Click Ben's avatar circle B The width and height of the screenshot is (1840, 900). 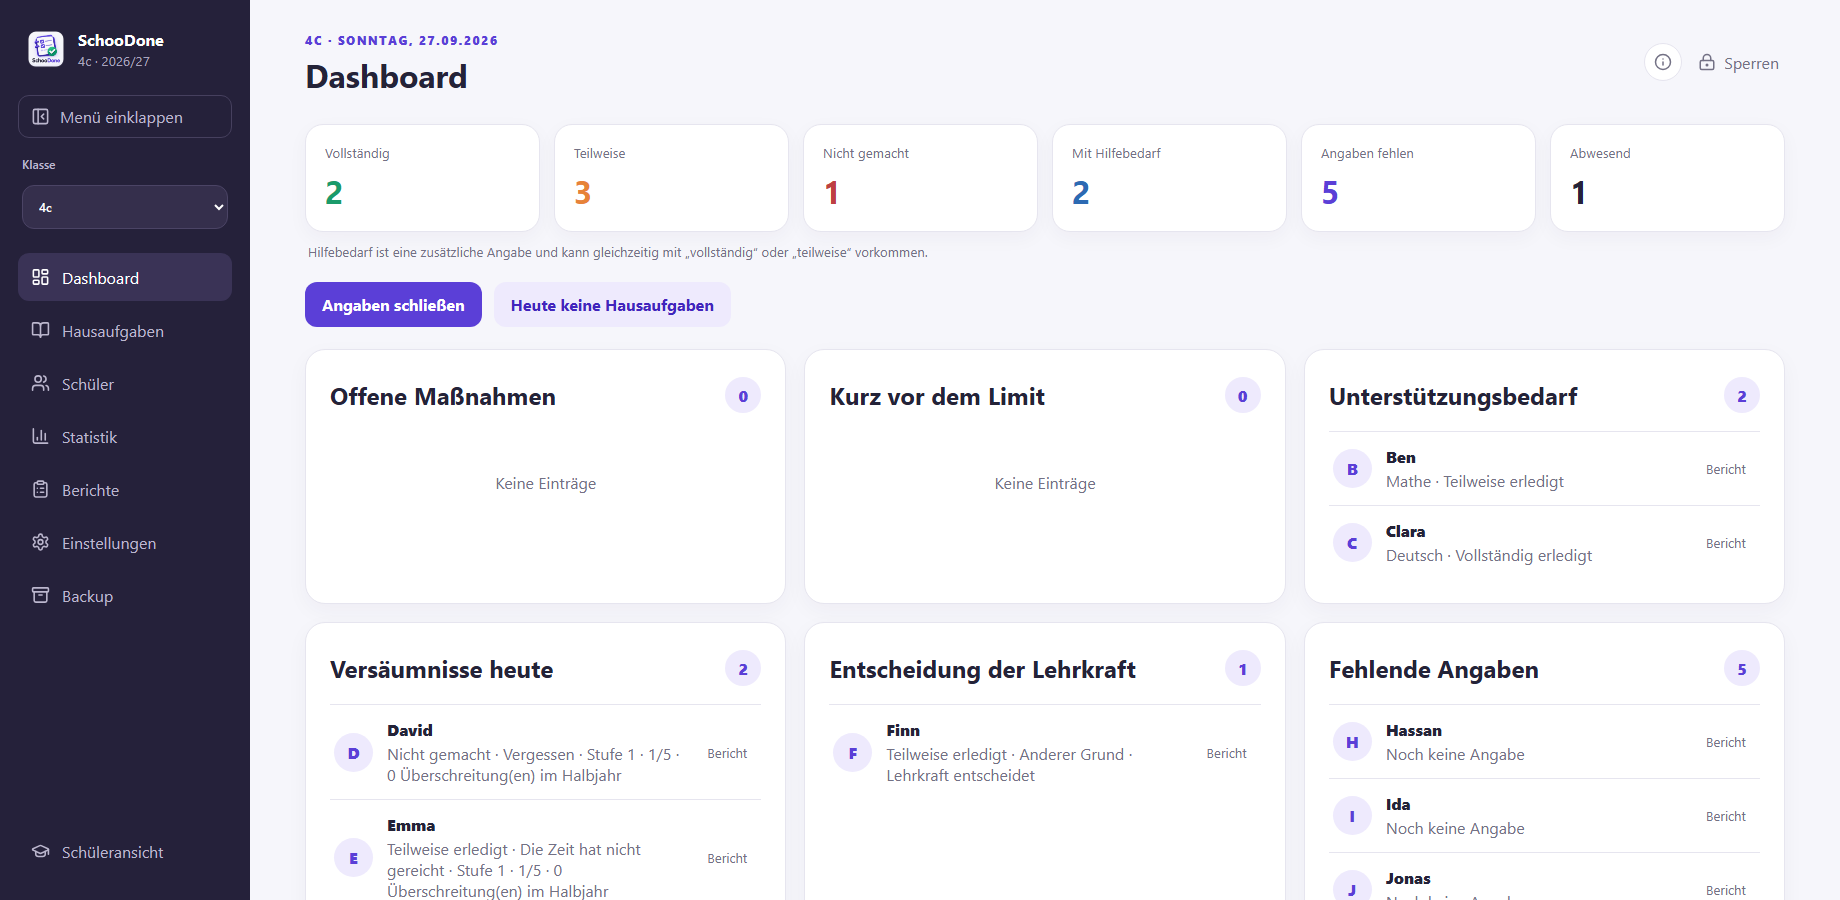point(1352,469)
